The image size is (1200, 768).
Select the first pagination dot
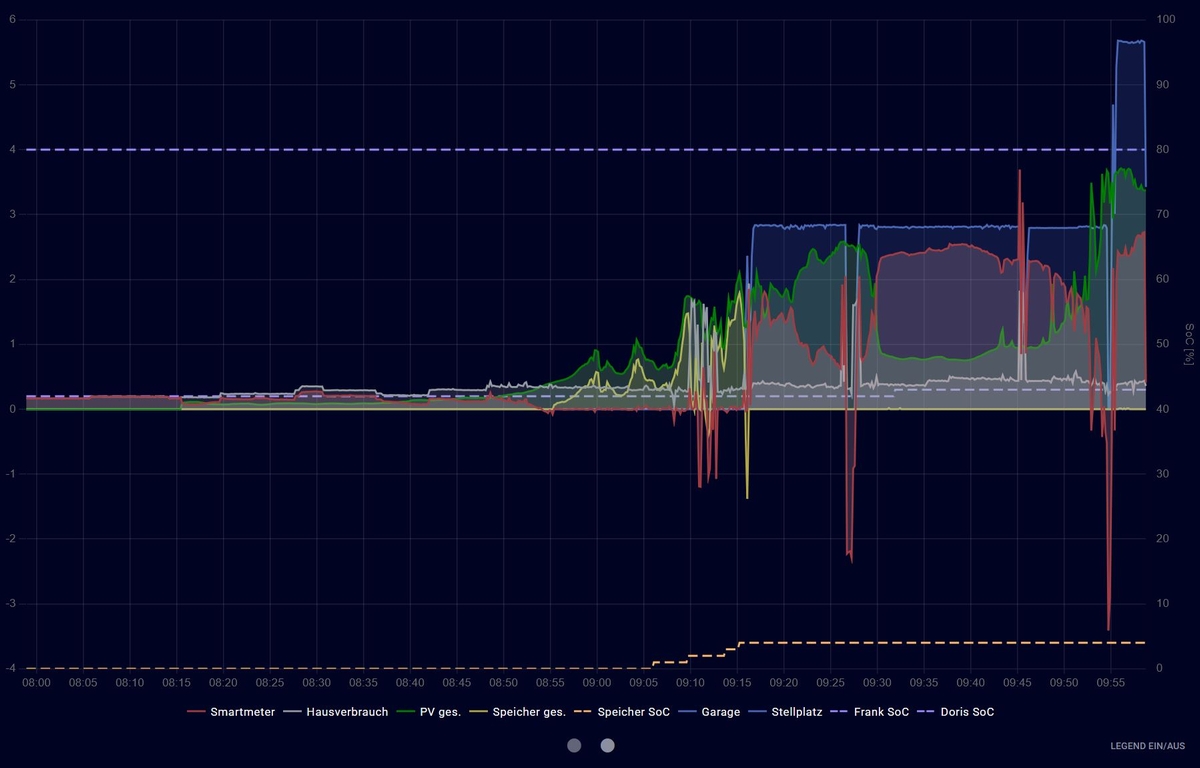(x=574, y=745)
